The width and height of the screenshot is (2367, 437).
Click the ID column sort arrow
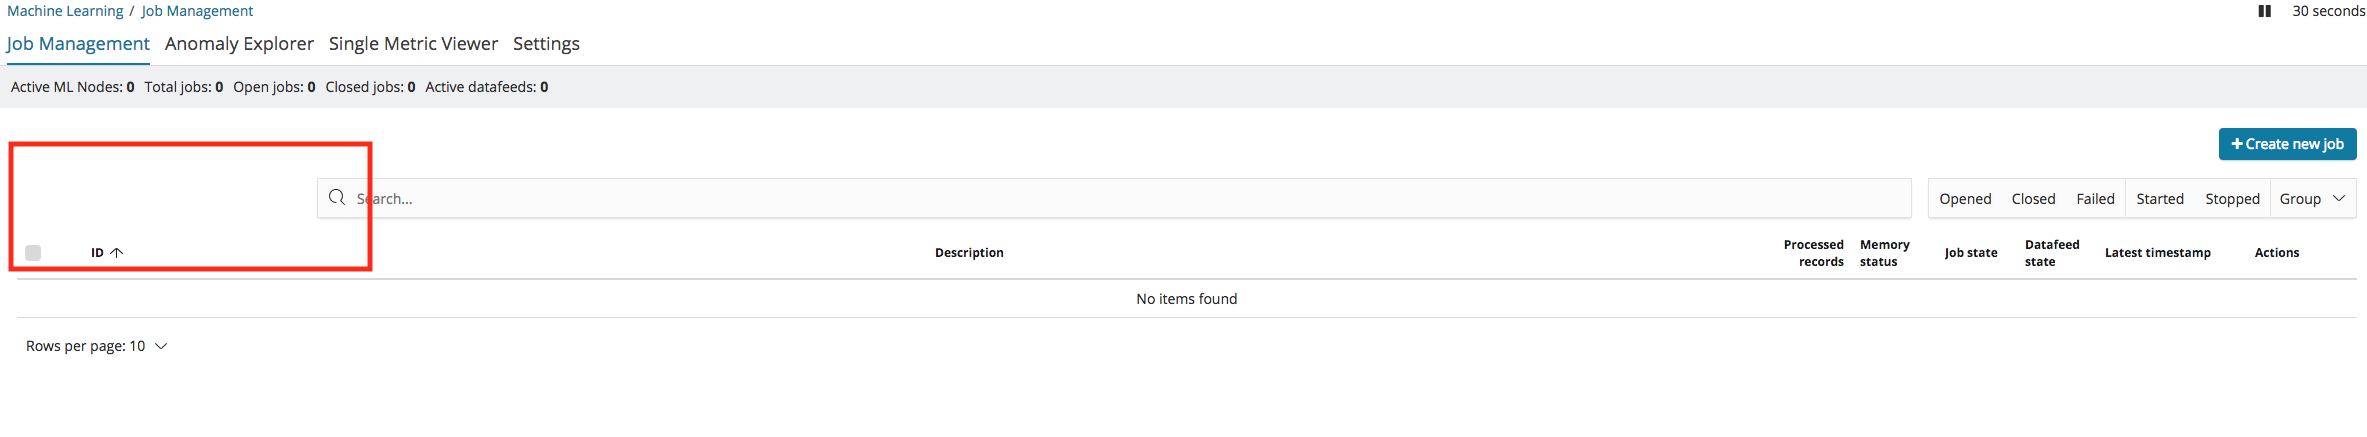tap(117, 253)
